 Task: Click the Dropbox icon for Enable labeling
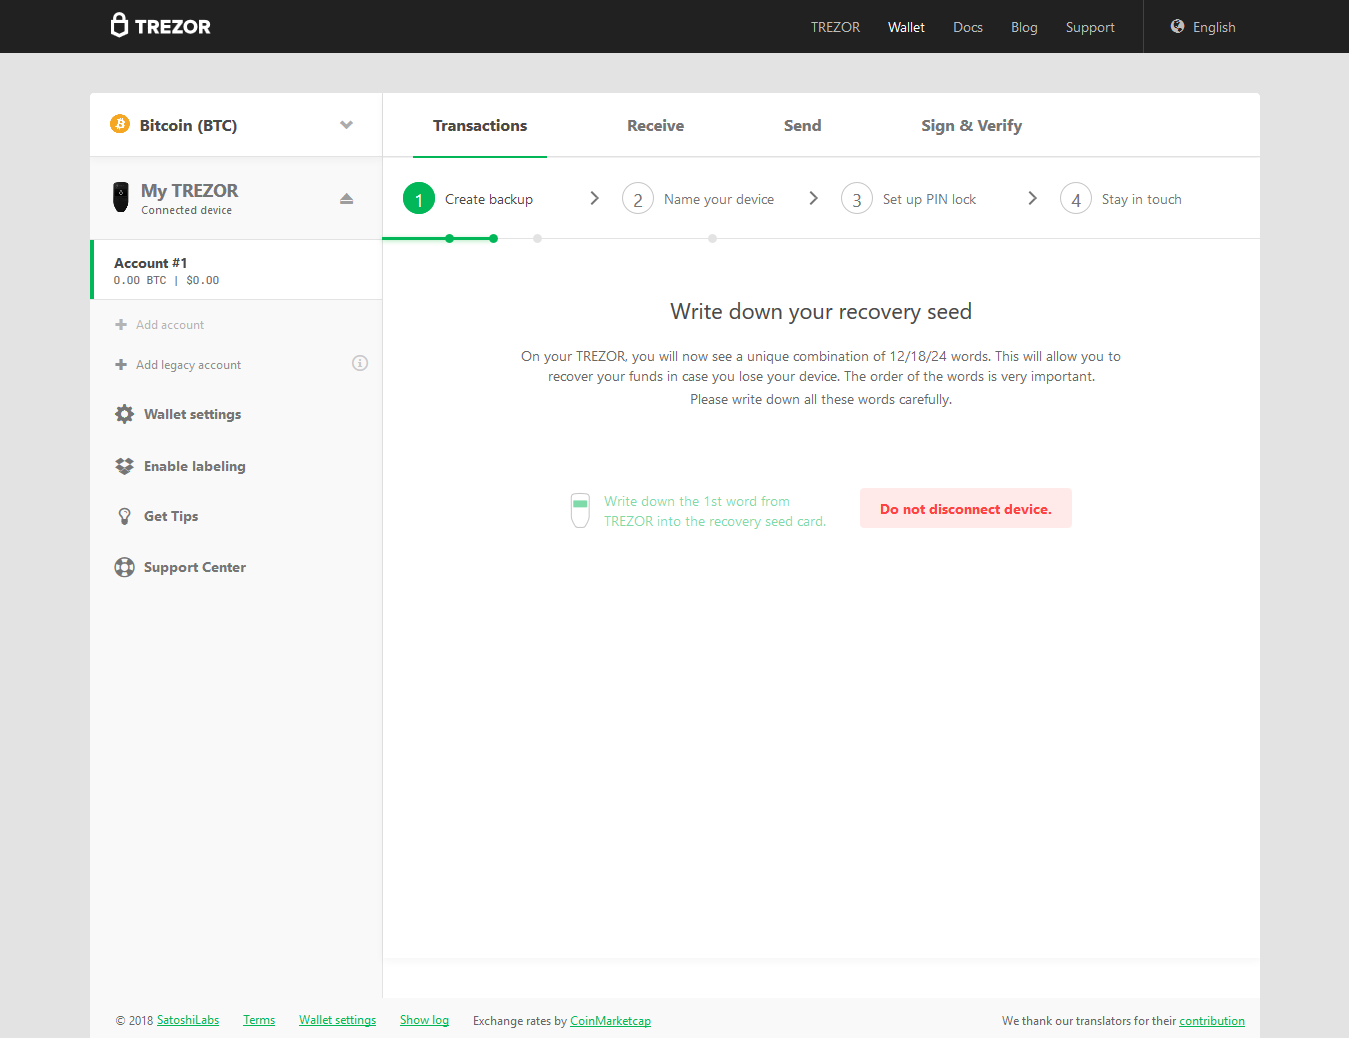[124, 466]
